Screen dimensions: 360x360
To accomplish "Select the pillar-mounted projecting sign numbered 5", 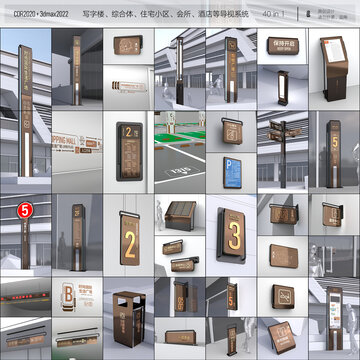I will [231, 297].
